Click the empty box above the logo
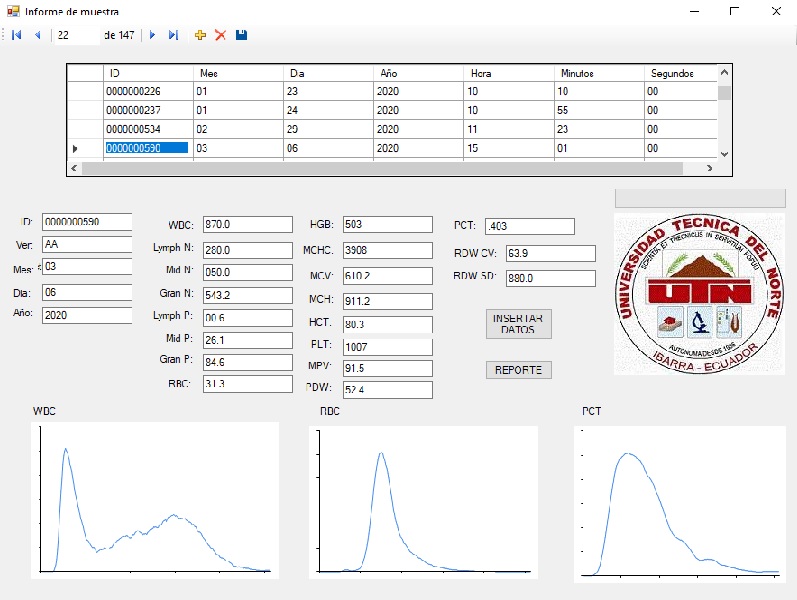The width and height of the screenshot is (797, 600). pyautogui.click(x=700, y=198)
